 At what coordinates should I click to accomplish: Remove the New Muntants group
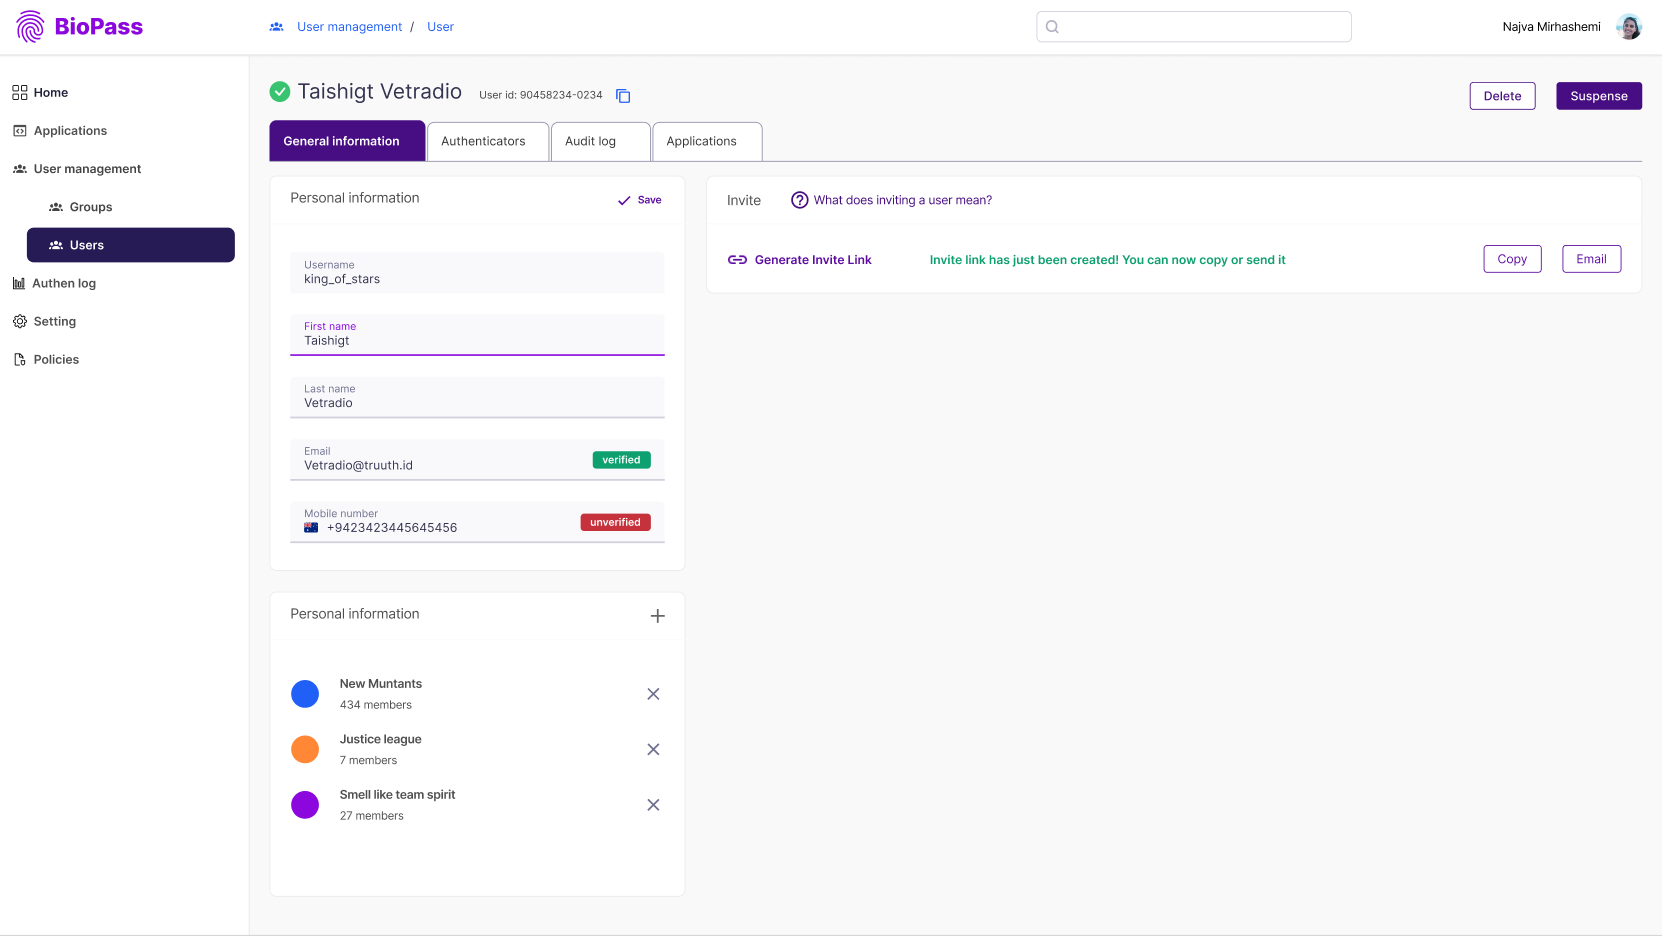(x=653, y=694)
